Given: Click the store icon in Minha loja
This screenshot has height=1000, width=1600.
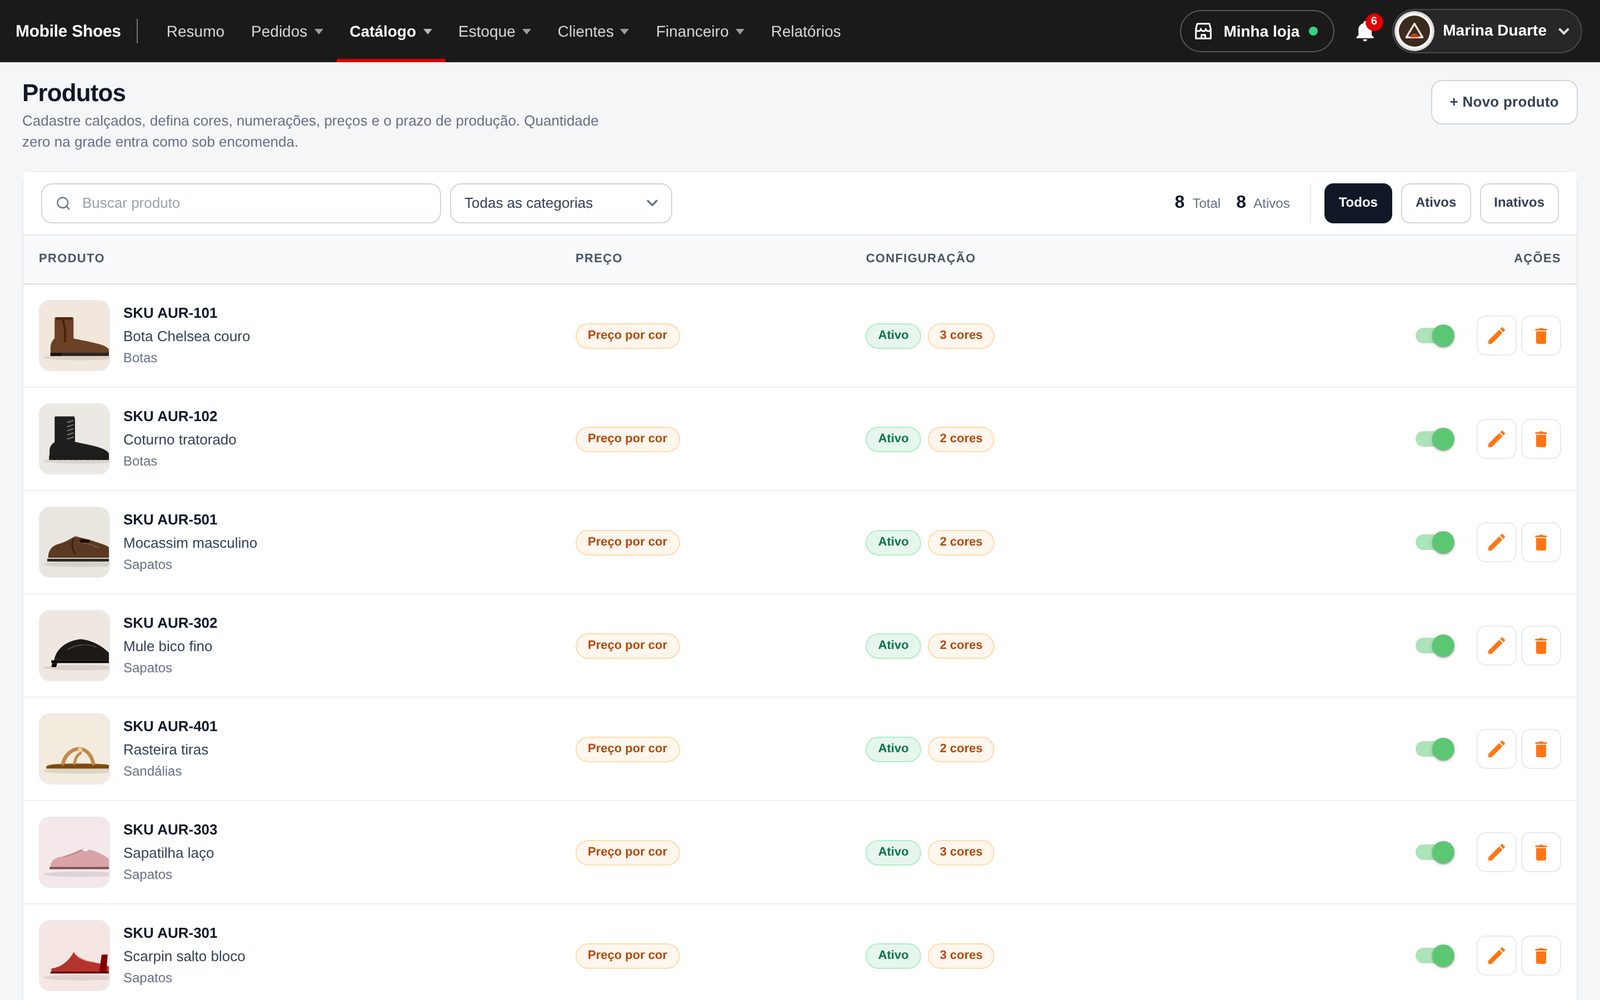Looking at the screenshot, I should tap(1203, 31).
